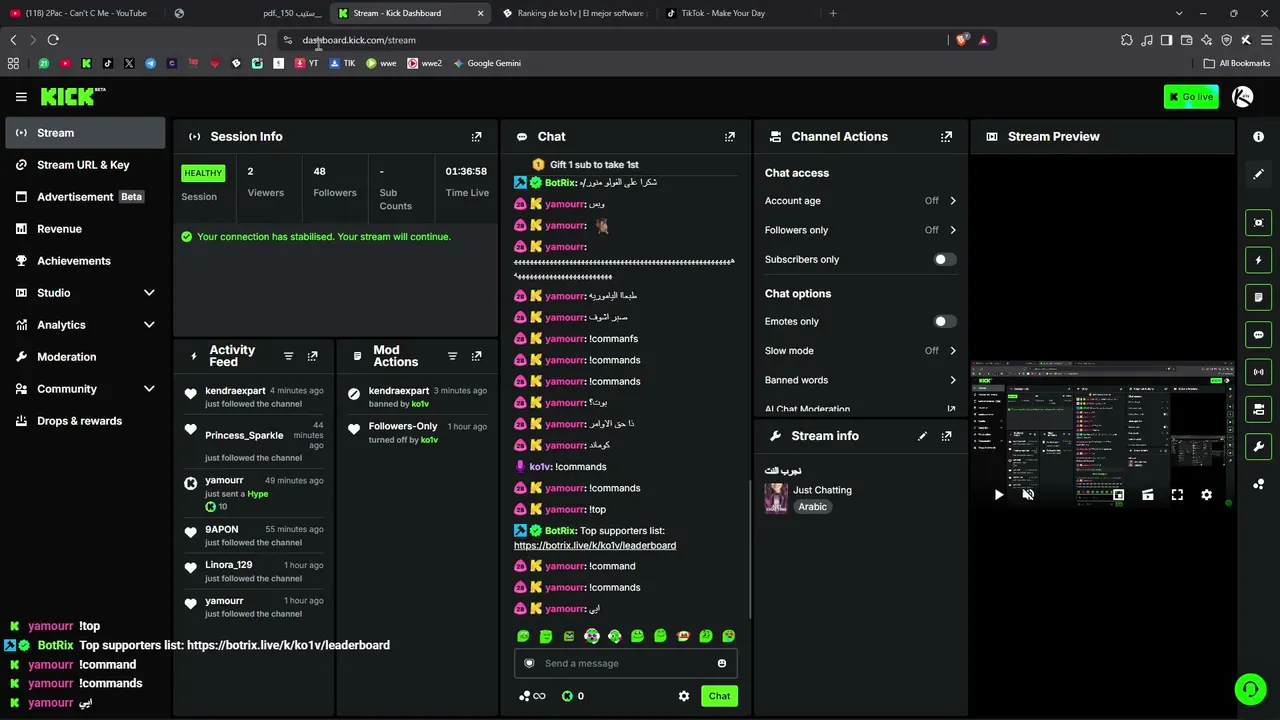1280x720 pixels.
Task: Open stream preview player settings gear
Action: pos(1206,495)
